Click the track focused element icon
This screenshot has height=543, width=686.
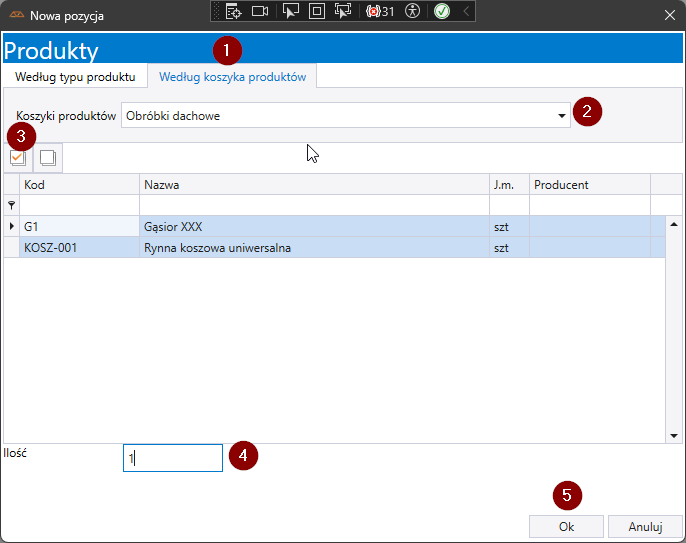click(343, 12)
